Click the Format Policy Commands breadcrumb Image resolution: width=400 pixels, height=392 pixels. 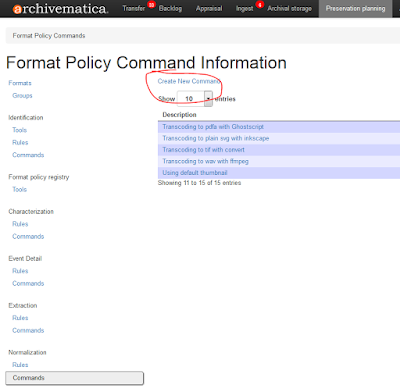click(x=49, y=36)
